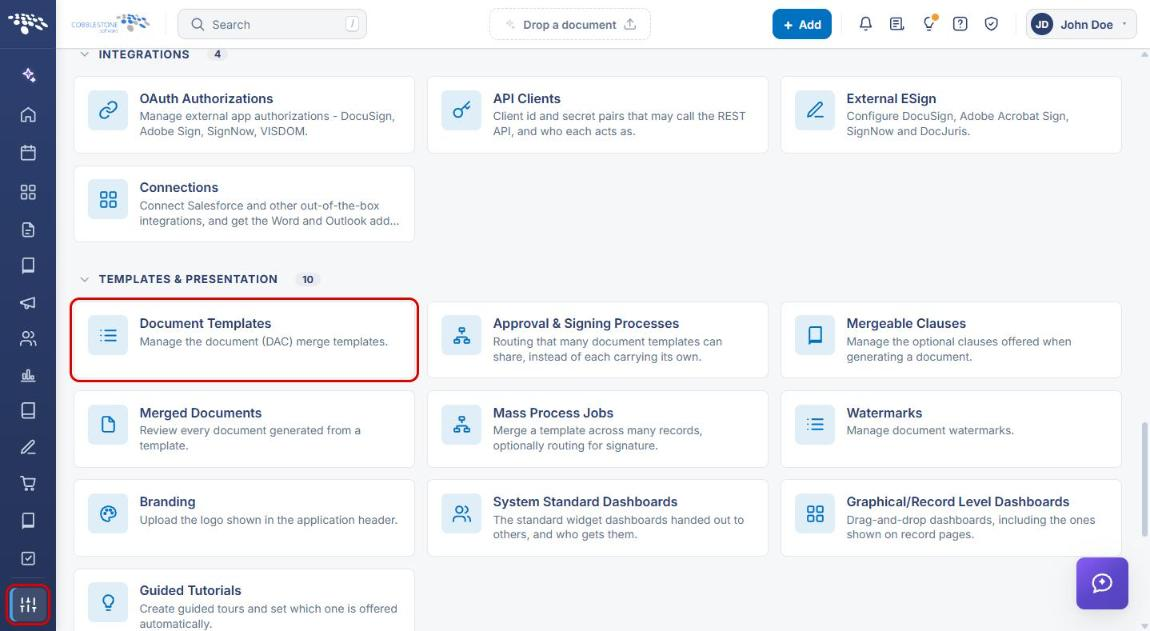Open the pen icon in sidebar

28,447
